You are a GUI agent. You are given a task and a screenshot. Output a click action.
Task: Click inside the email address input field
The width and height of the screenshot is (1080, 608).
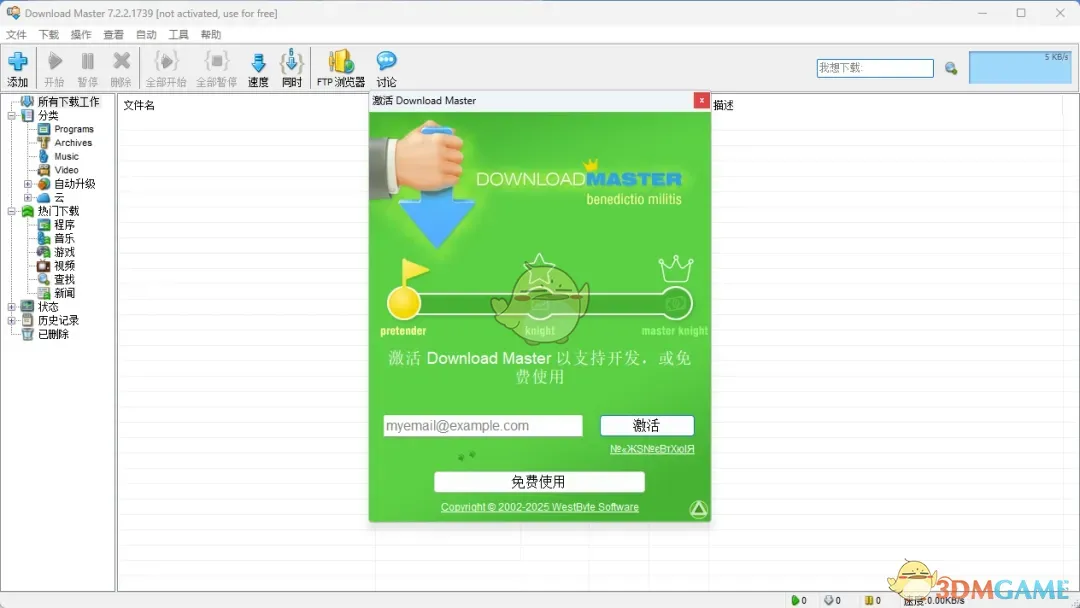coord(482,425)
